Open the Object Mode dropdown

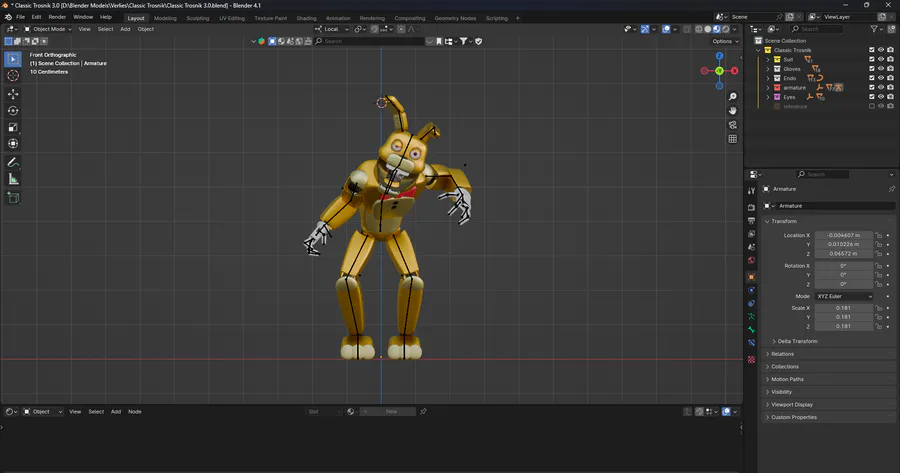pyautogui.click(x=48, y=29)
